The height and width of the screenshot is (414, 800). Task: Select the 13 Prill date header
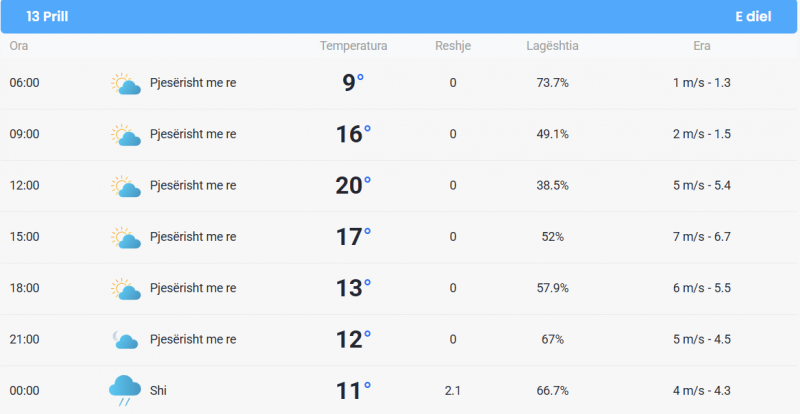[x=47, y=17]
